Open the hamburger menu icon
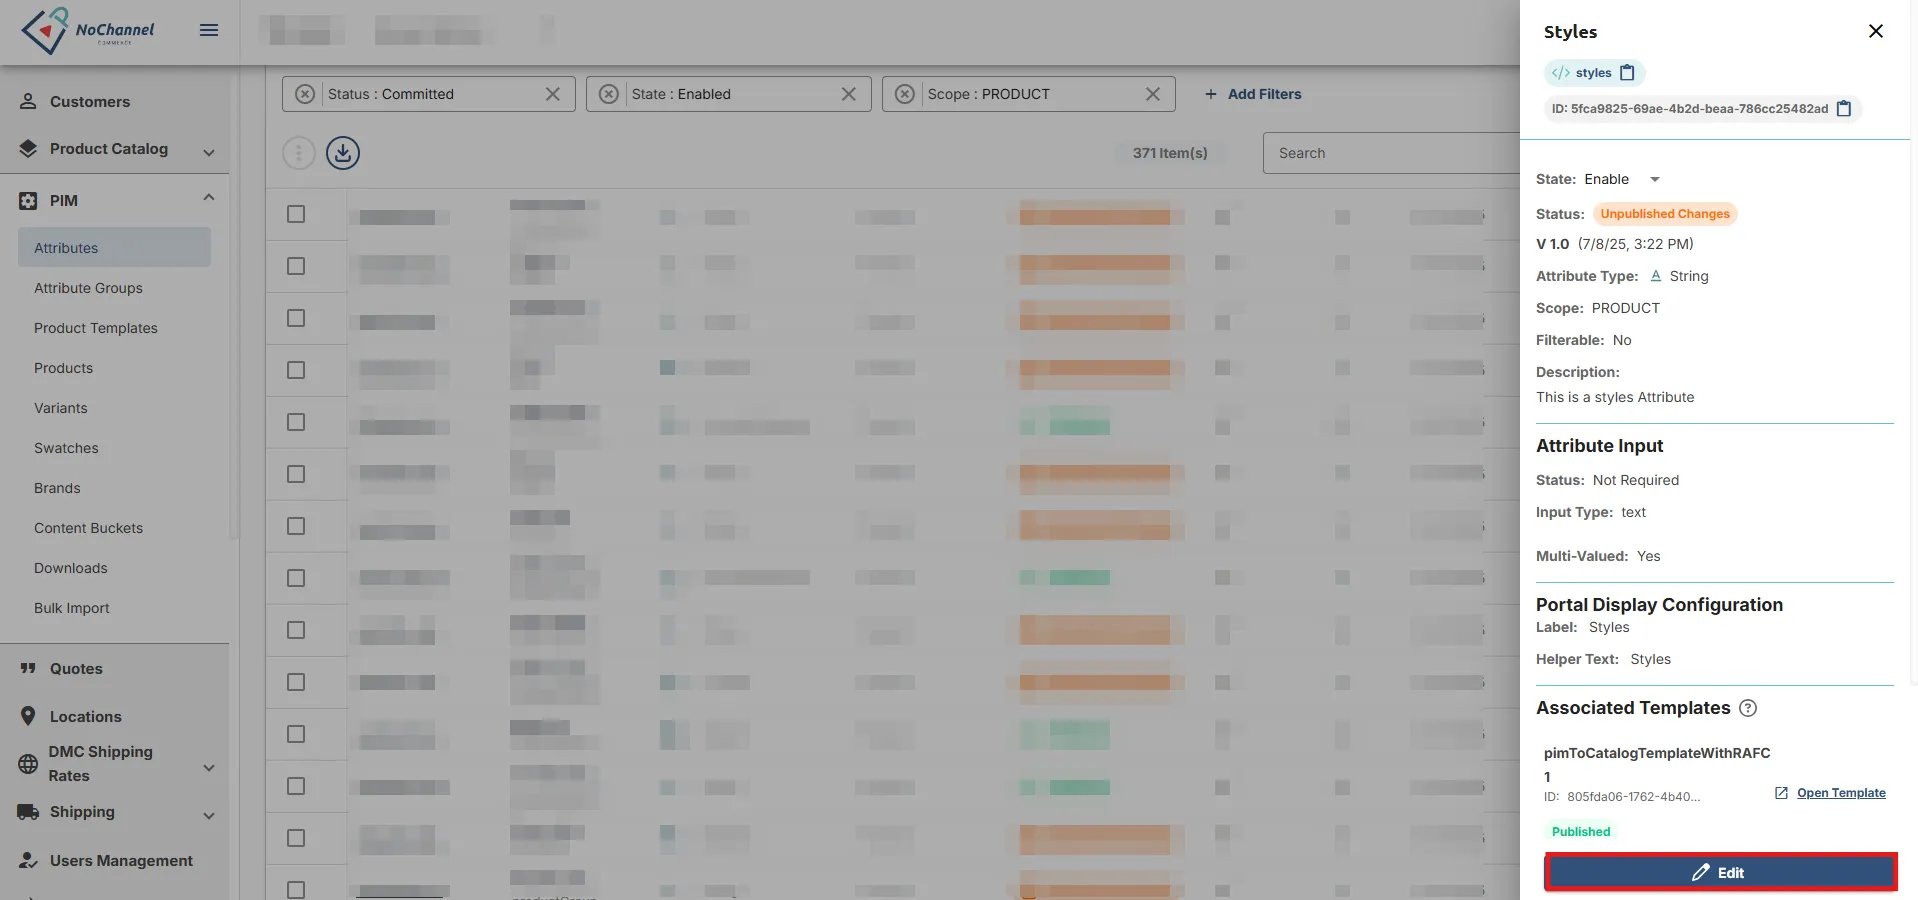 209,30
